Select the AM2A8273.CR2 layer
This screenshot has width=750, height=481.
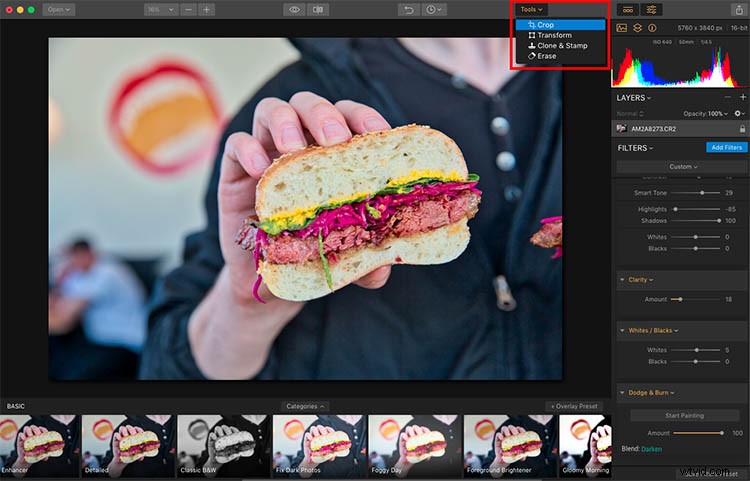(x=680, y=129)
